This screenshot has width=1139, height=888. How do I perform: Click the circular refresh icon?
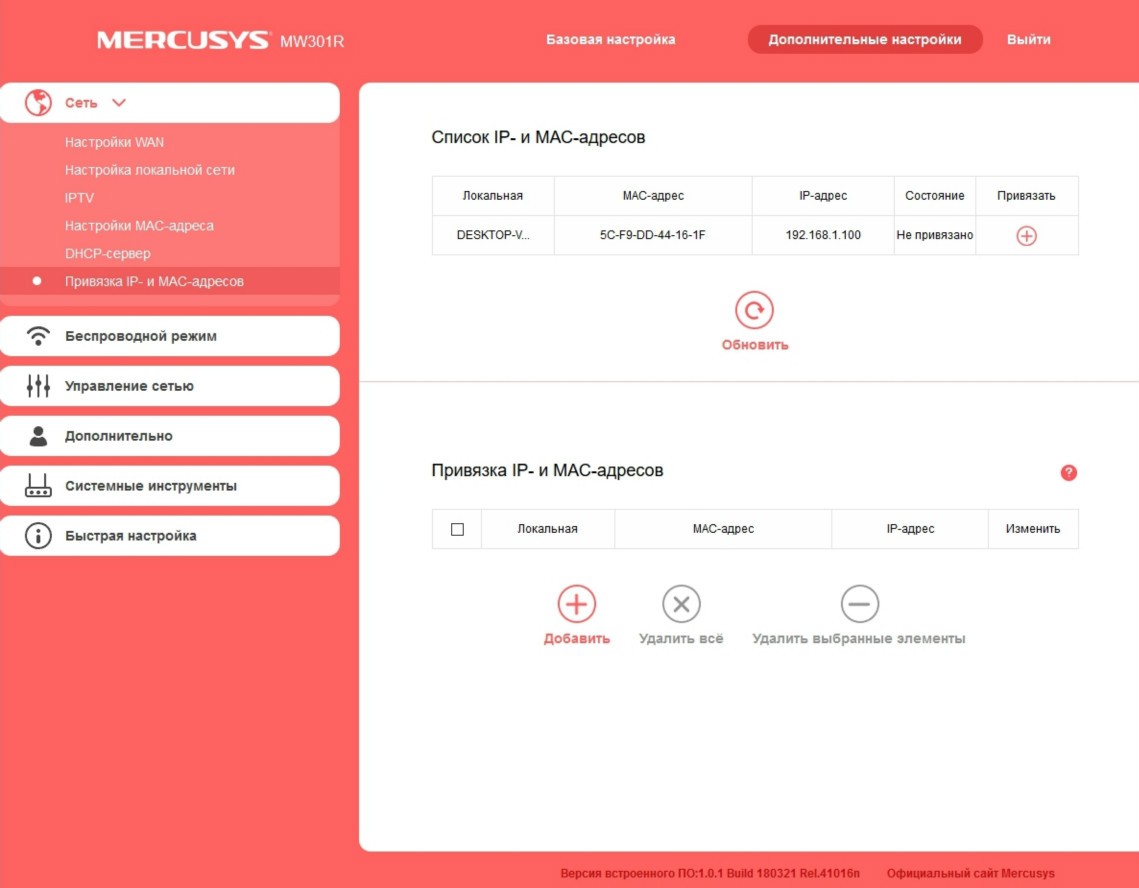click(754, 310)
